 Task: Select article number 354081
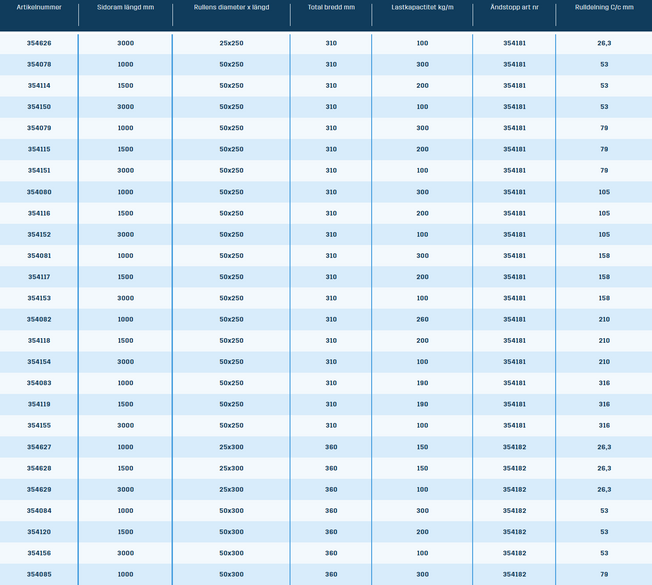pyautogui.click(x=39, y=256)
